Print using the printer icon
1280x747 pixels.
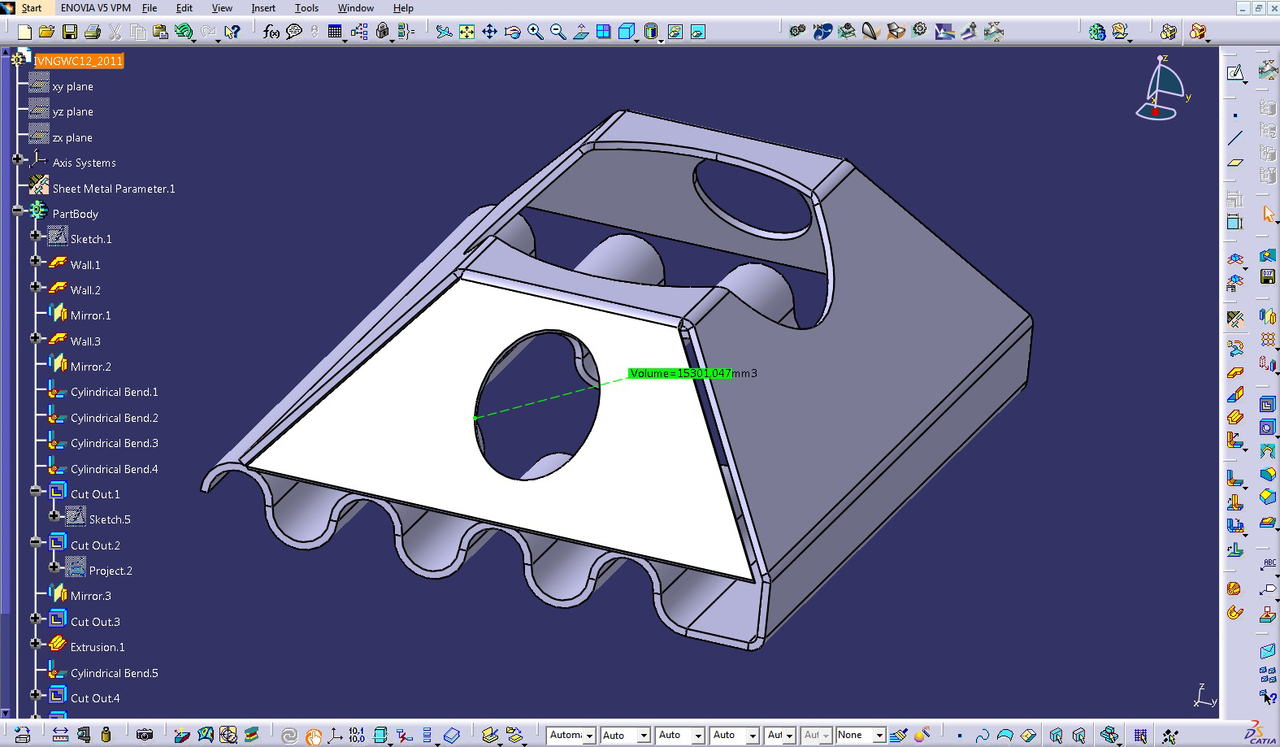pyautogui.click(x=92, y=32)
